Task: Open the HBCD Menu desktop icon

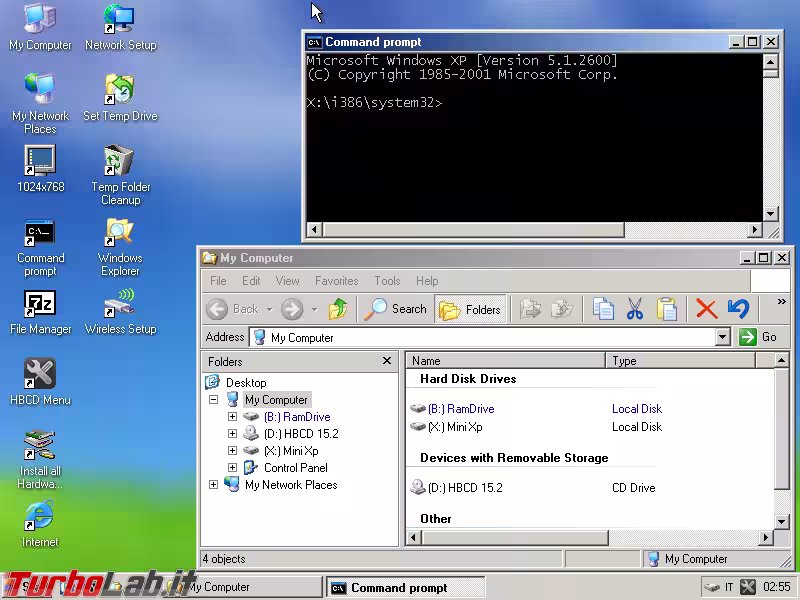Action: tap(40, 375)
